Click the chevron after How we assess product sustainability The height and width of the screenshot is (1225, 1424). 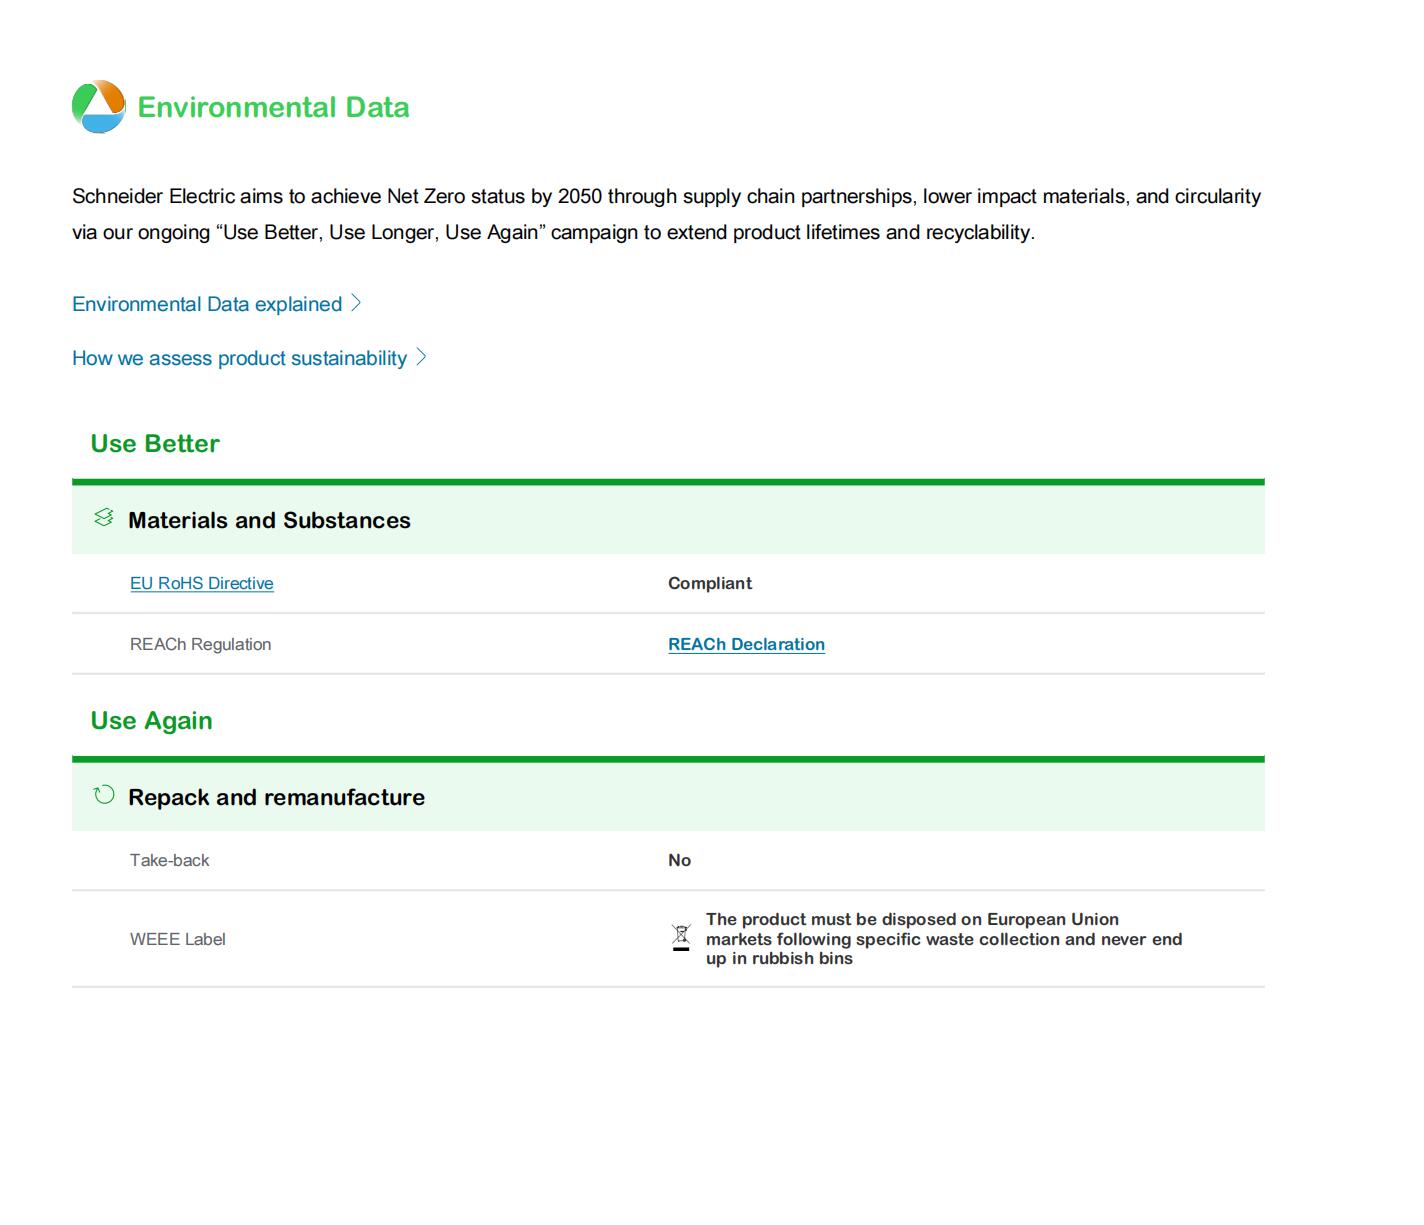pyautogui.click(x=421, y=357)
